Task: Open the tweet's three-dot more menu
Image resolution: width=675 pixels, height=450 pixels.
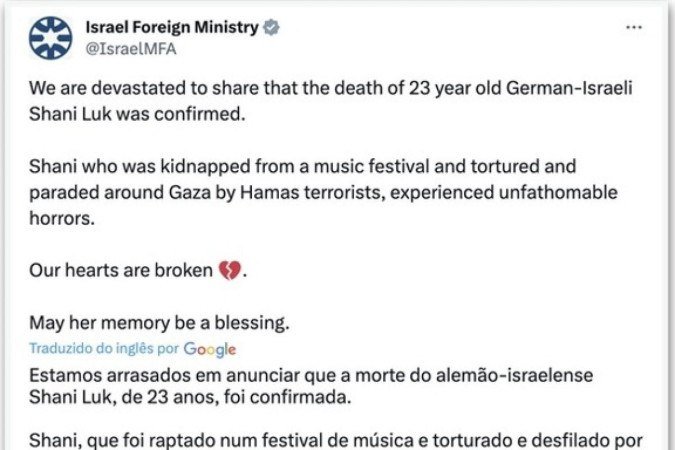Action: coord(633,28)
